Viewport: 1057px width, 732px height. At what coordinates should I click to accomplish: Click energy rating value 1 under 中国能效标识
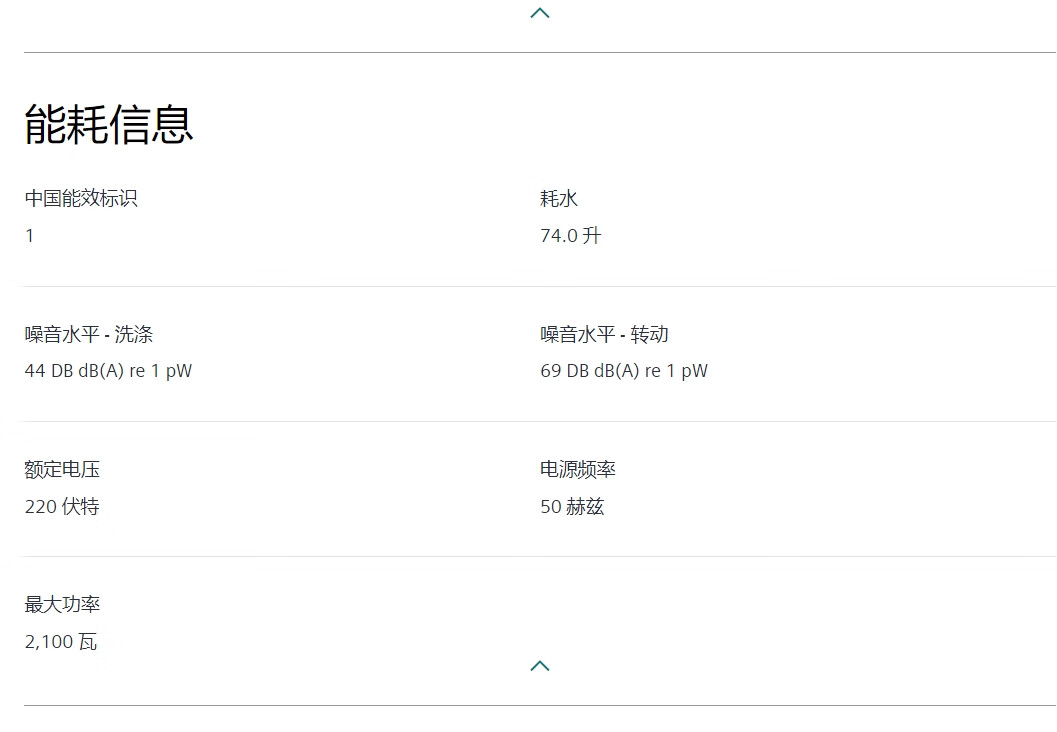(x=30, y=236)
